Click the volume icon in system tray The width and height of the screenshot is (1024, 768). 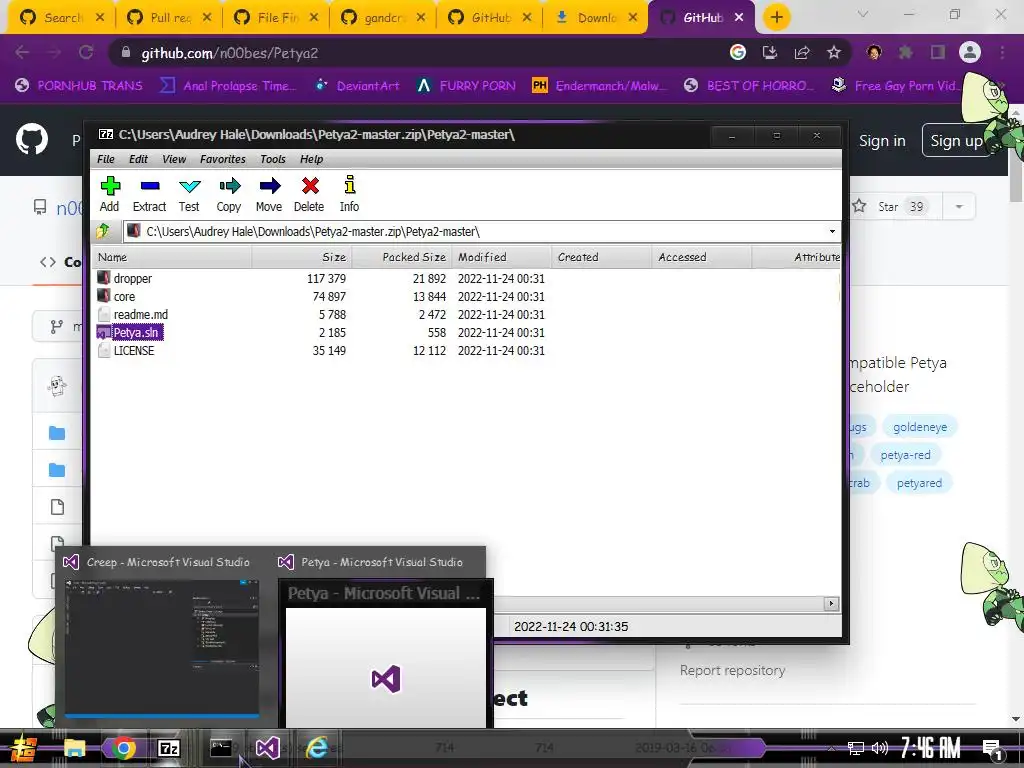(880, 748)
